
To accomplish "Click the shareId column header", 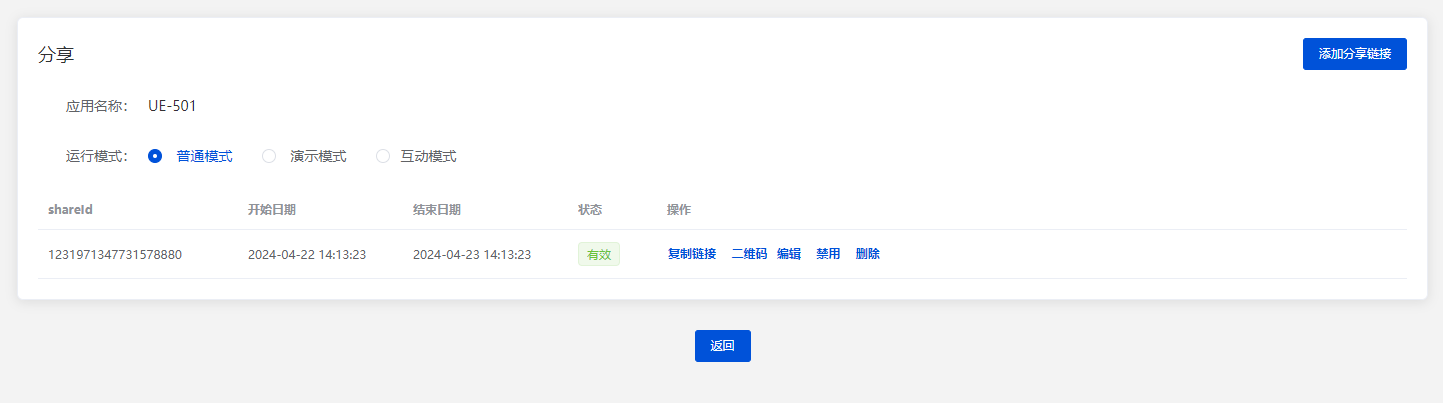I will coord(70,210).
